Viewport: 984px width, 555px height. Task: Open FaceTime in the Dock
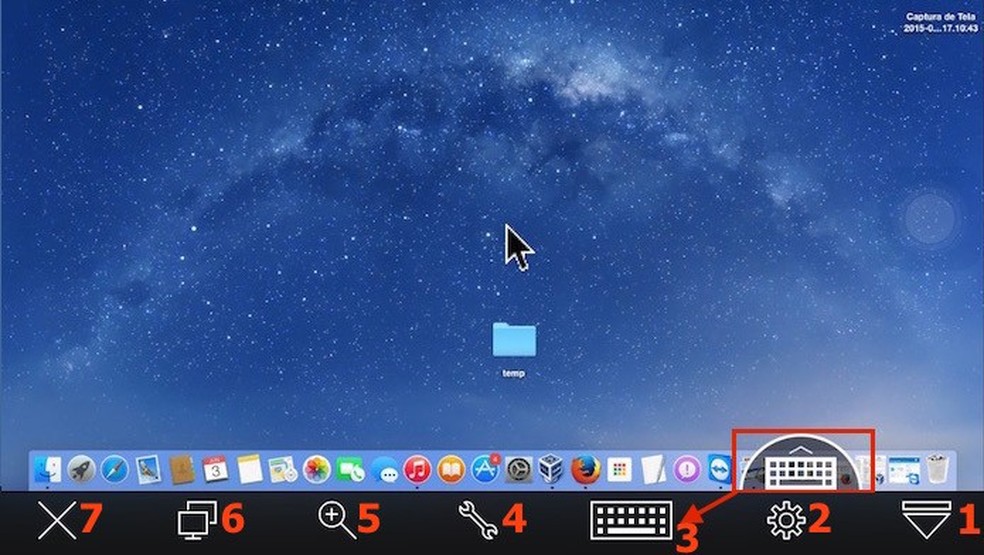tap(350, 470)
